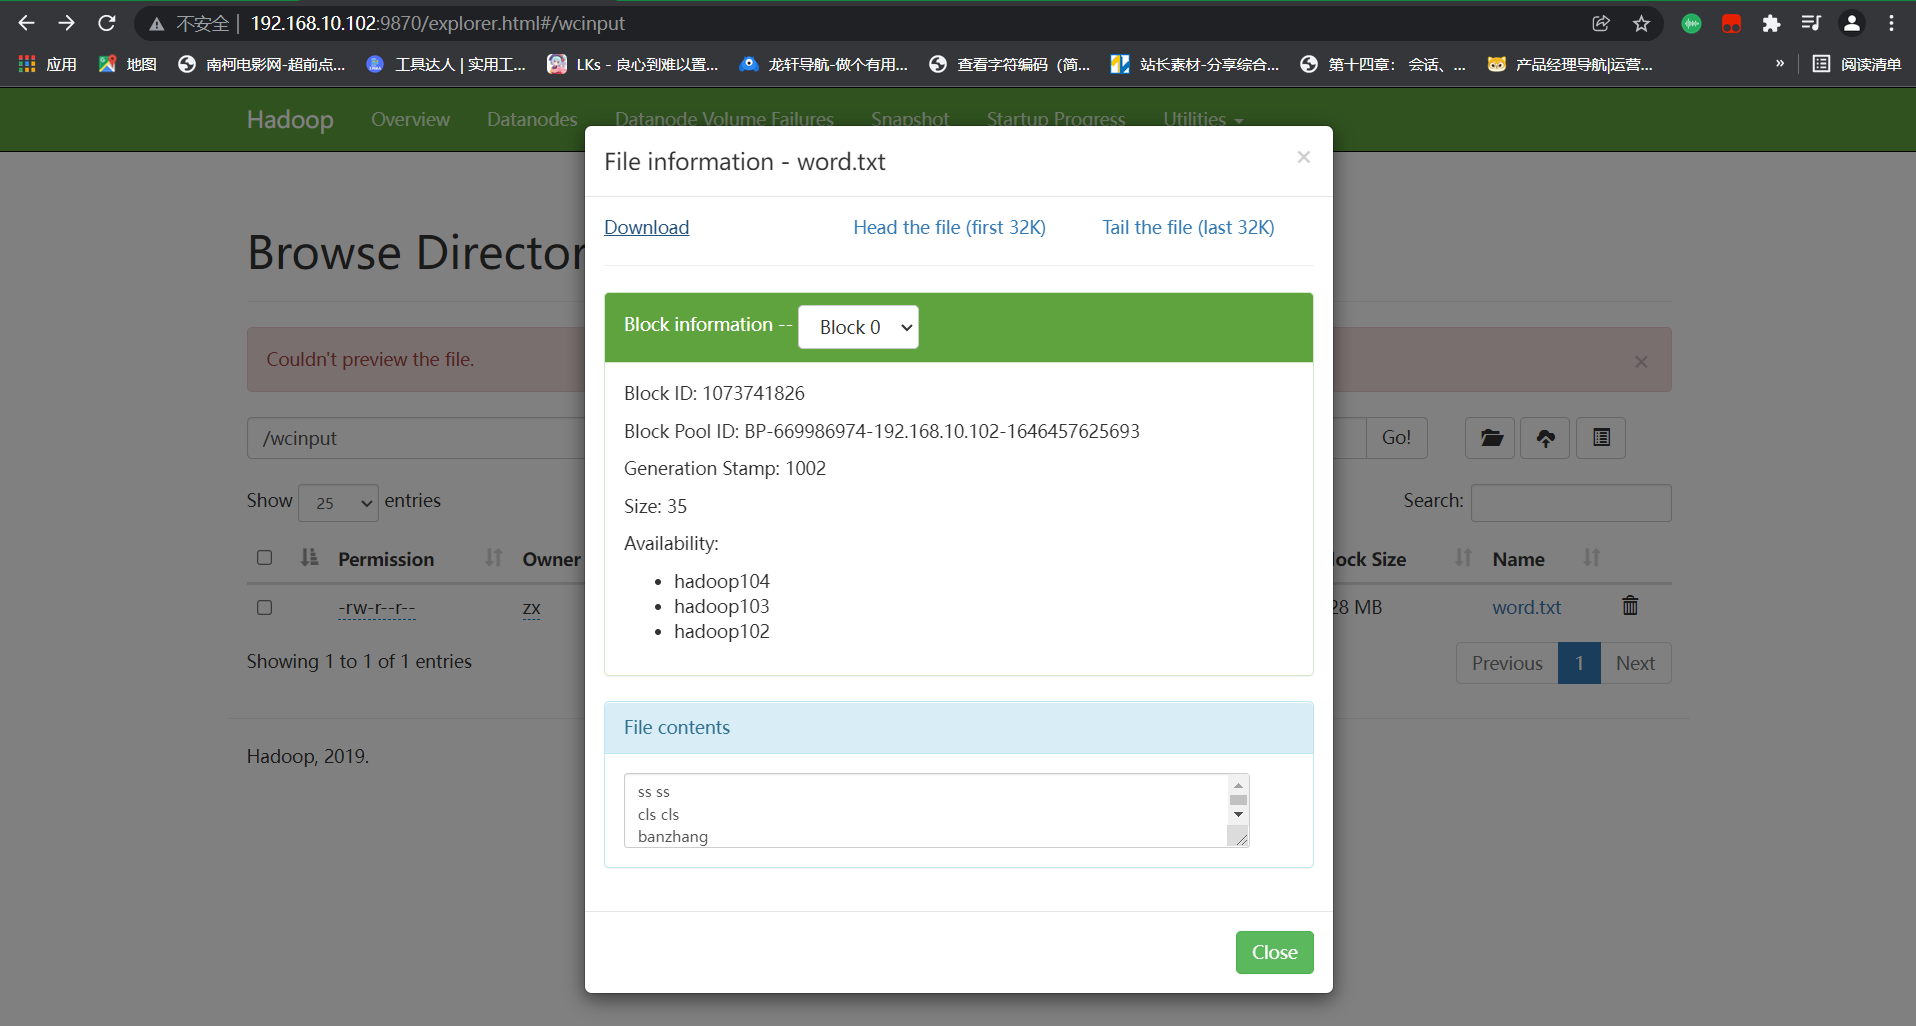
Task: Open Datanode Volume Failures tab
Action: (x=724, y=119)
